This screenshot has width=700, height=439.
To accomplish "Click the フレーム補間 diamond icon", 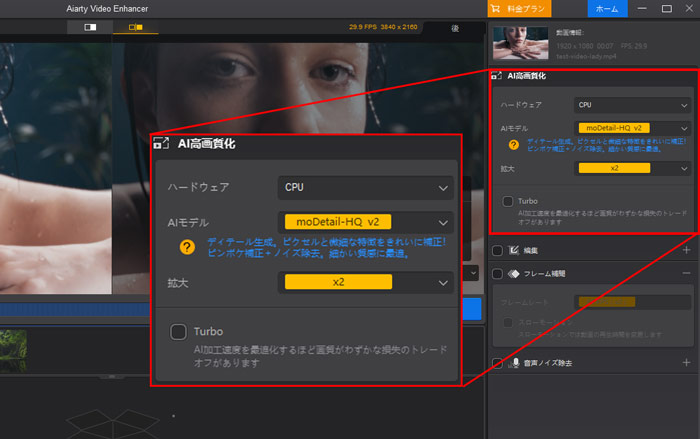I will (x=514, y=274).
